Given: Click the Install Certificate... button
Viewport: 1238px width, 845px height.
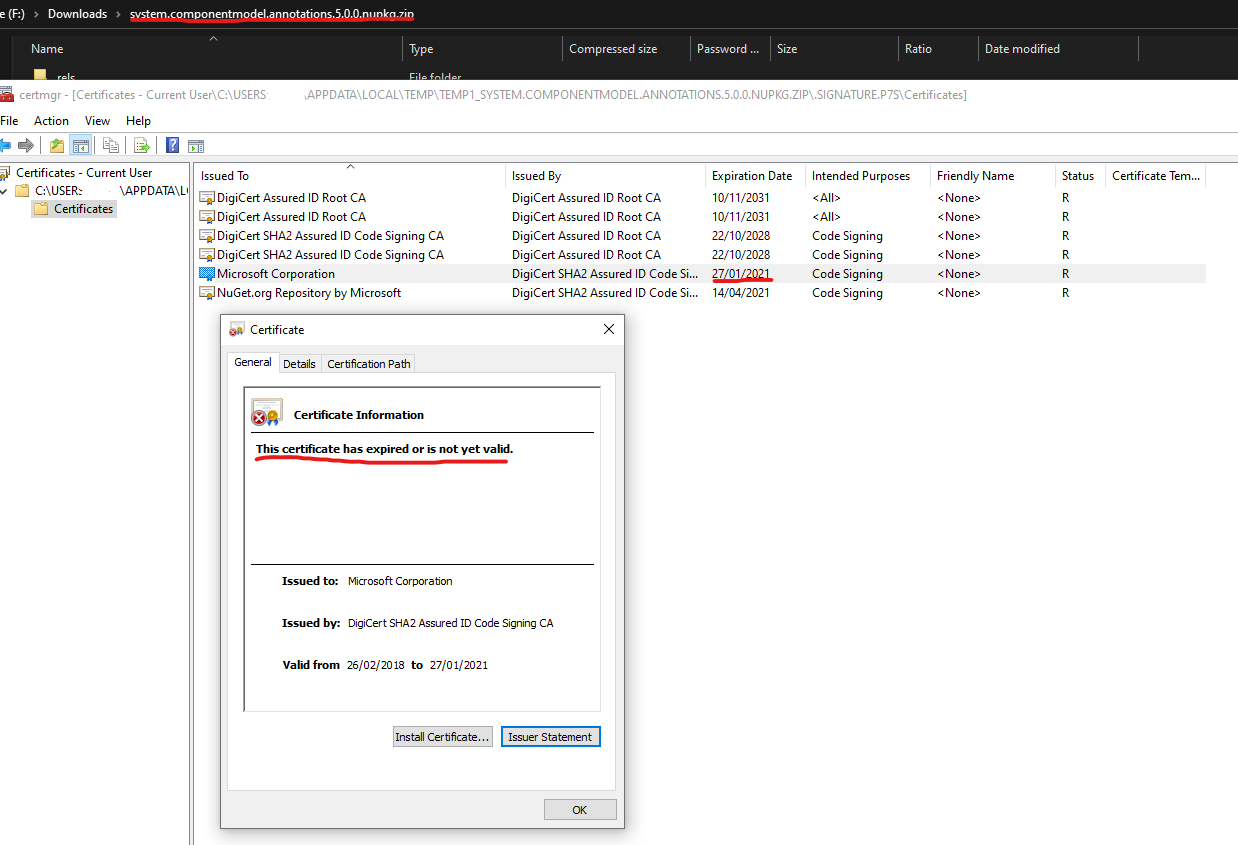Looking at the screenshot, I should click(443, 737).
